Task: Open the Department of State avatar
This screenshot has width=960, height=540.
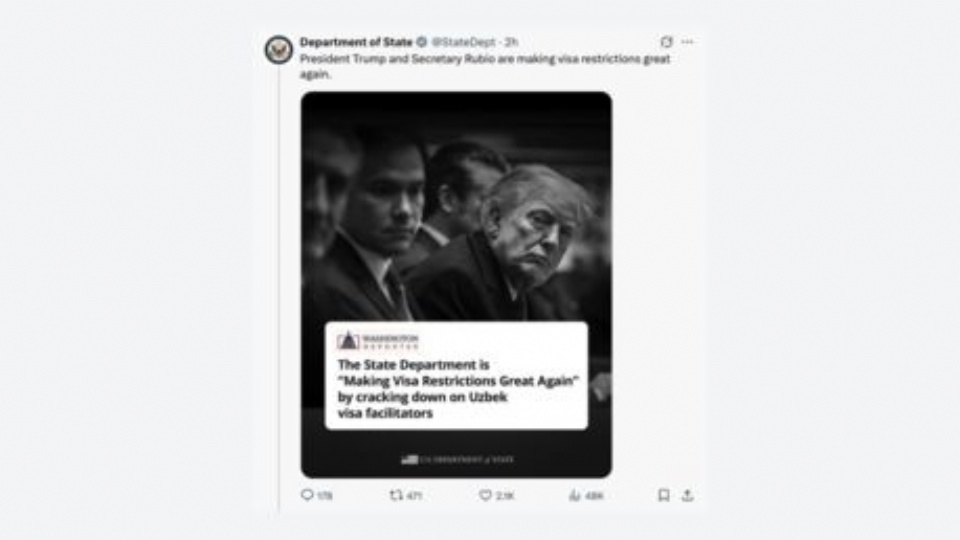Action: (x=279, y=50)
